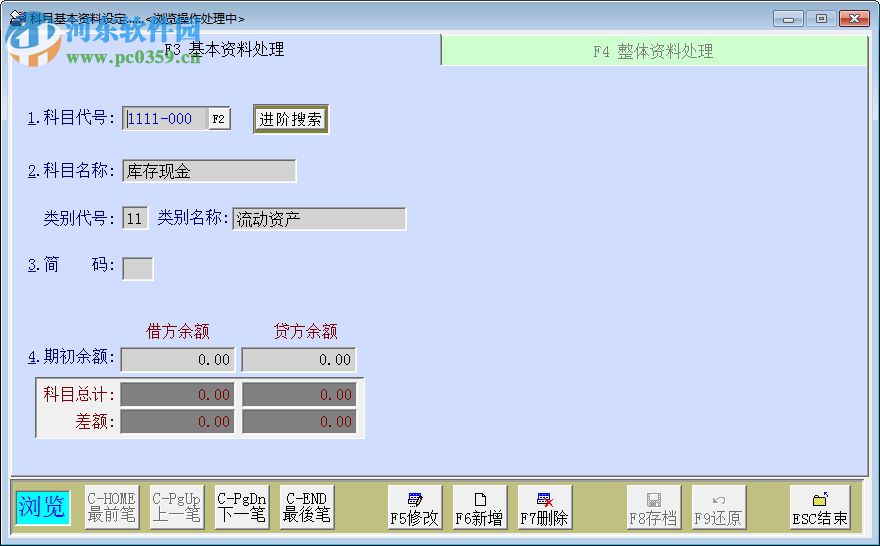This screenshot has height=546, width=880.
Task: Open the F2 lookup beside 科目代号
Action: 219,119
